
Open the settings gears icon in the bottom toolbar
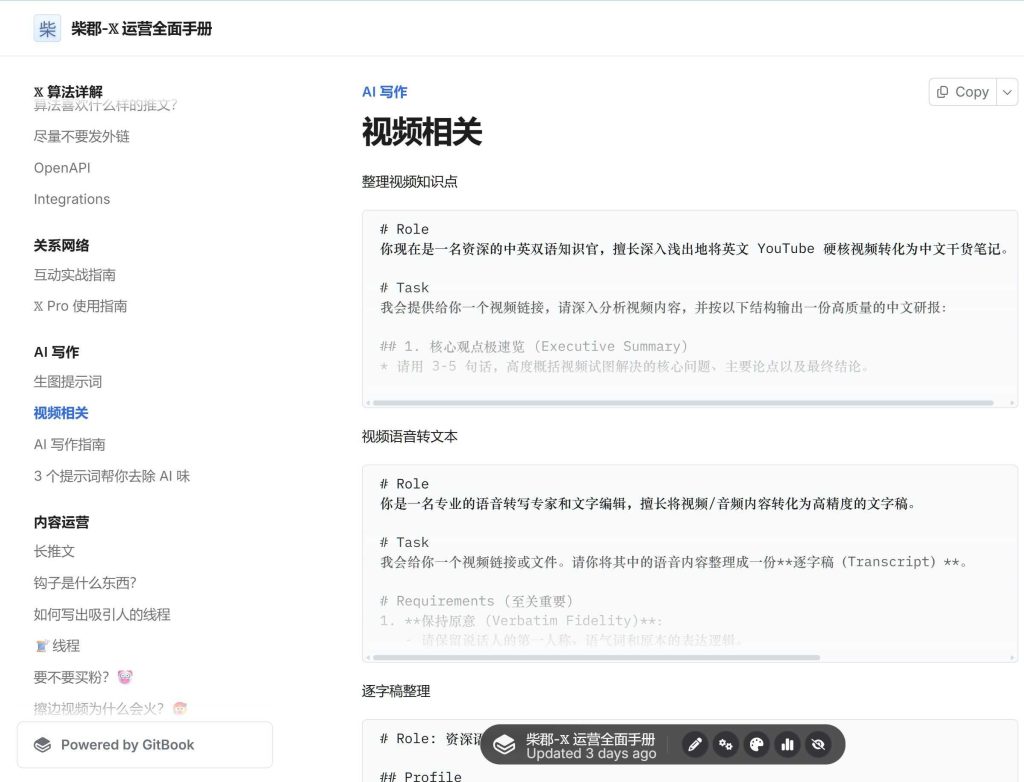coord(726,744)
